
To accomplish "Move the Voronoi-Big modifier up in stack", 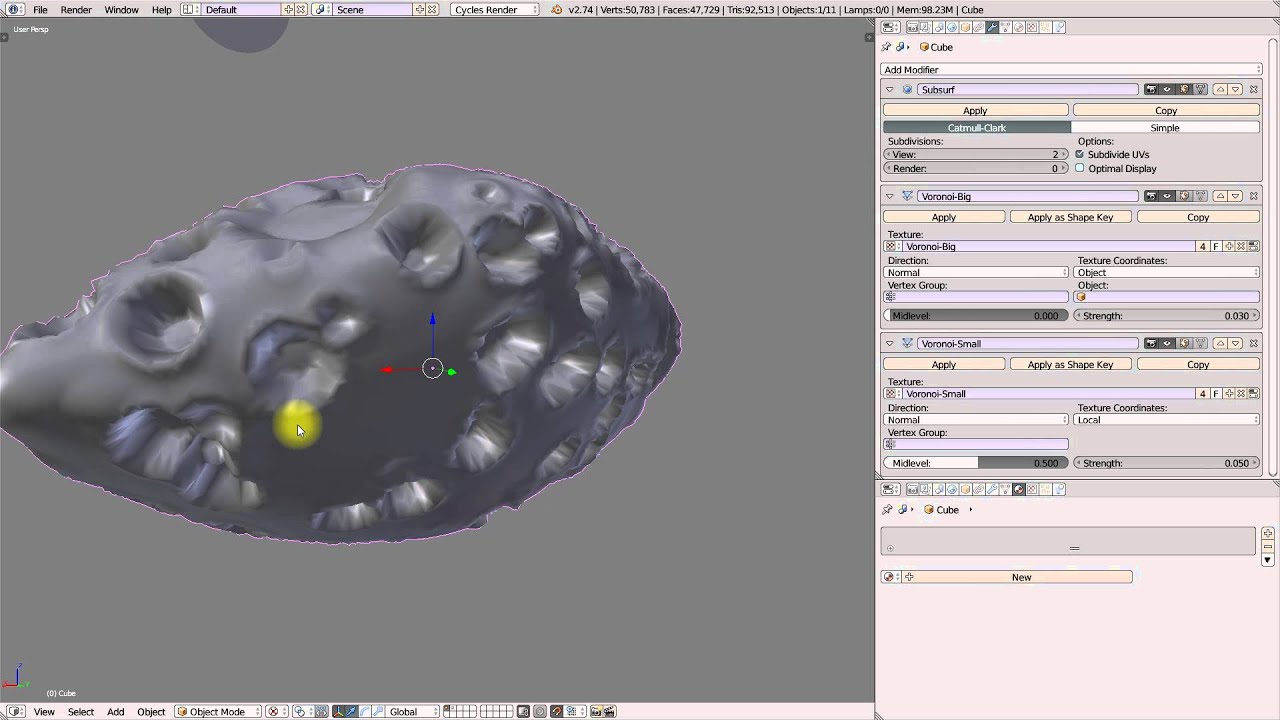I will pyautogui.click(x=1220, y=196).
